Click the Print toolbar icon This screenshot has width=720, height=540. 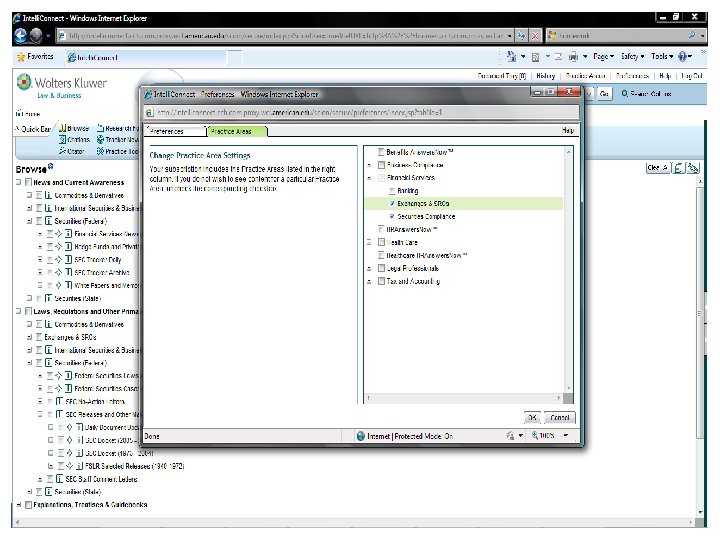point(574,57)
